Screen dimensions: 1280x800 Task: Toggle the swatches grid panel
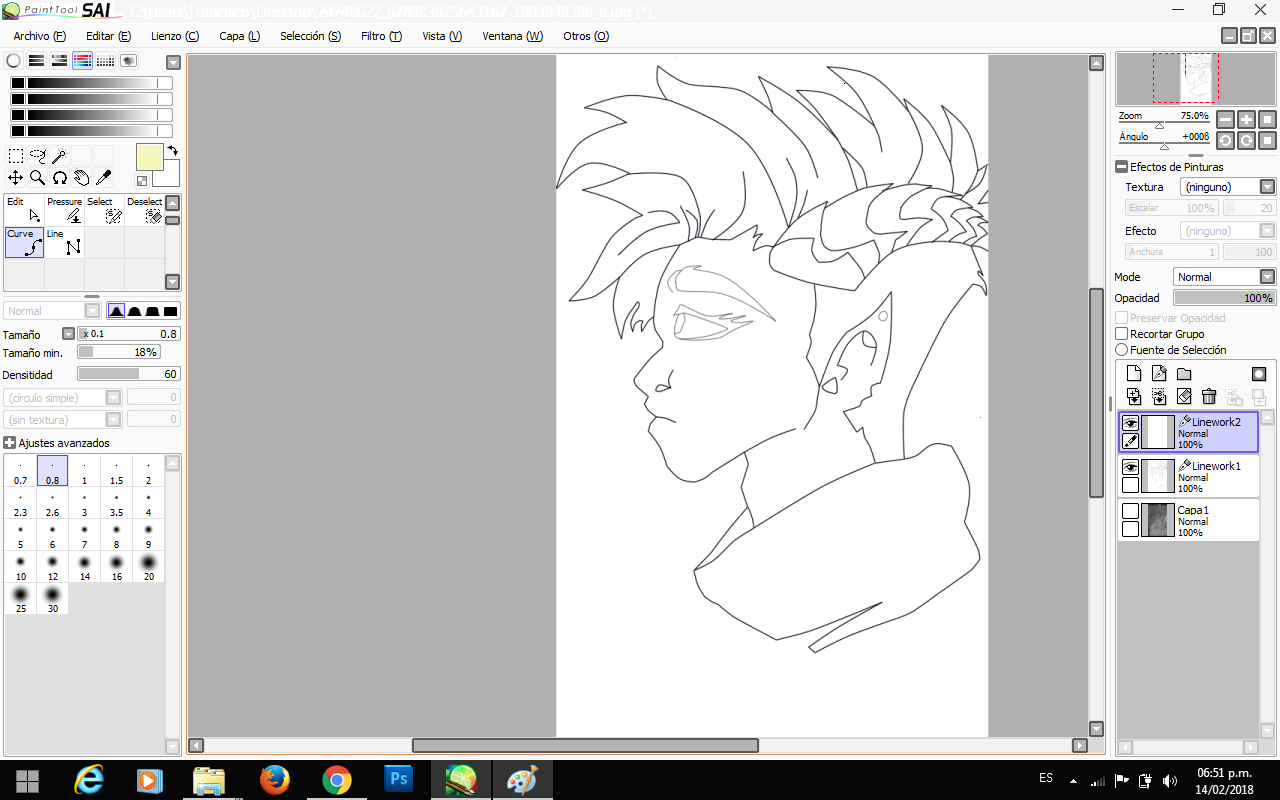(105, 61)
